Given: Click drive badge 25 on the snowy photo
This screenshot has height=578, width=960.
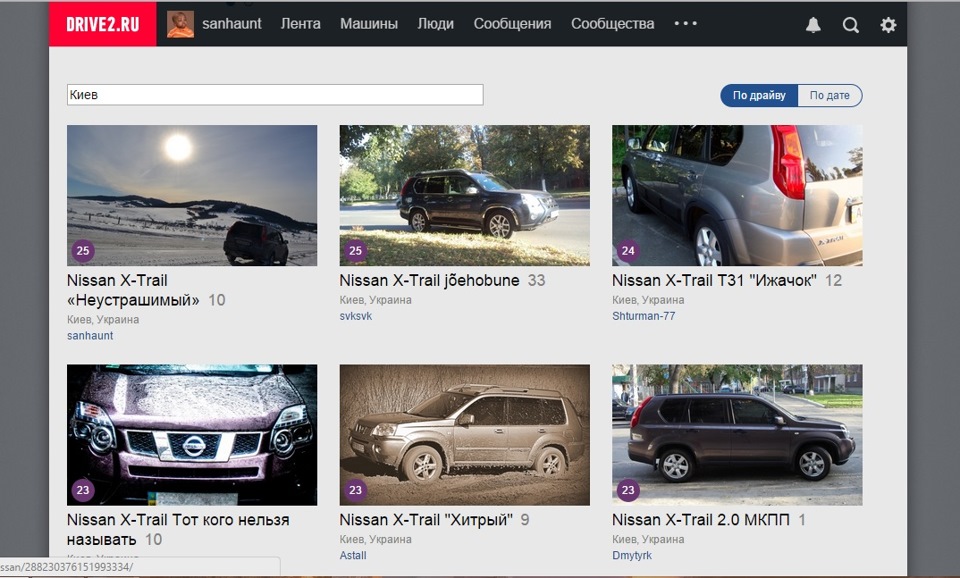Looking at the screenshot, I should click(x=83, y=250).
